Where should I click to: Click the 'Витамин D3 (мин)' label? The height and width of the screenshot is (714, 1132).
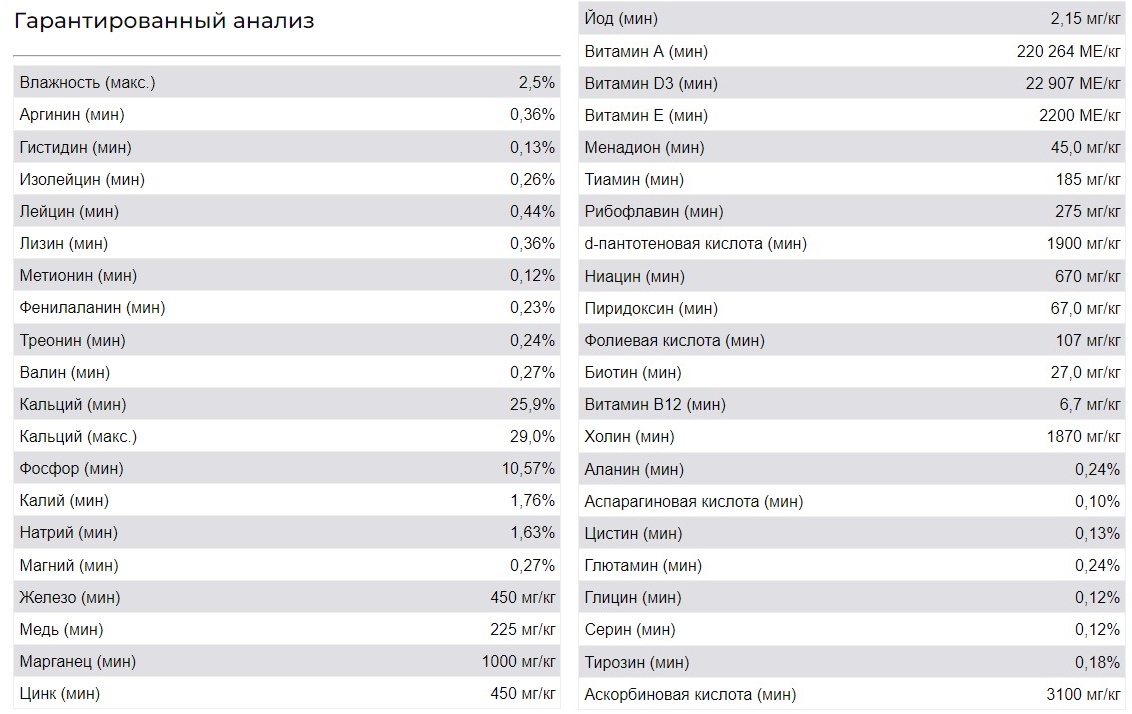tap(651, 84)
